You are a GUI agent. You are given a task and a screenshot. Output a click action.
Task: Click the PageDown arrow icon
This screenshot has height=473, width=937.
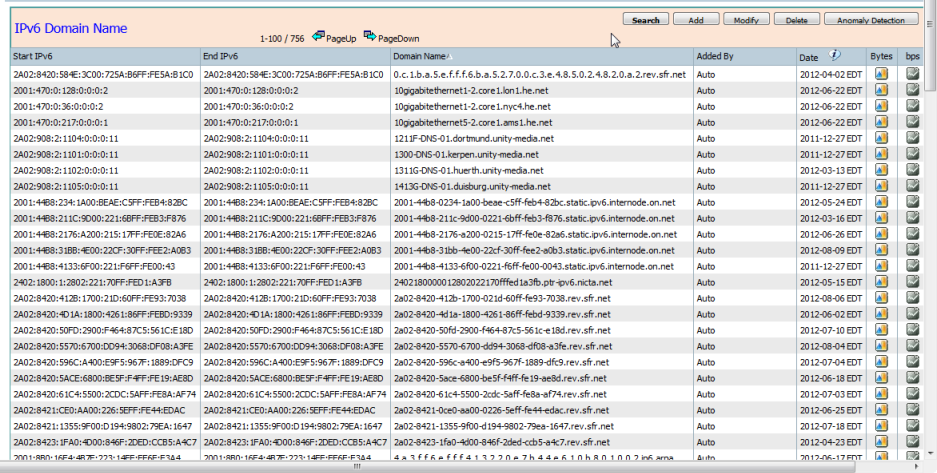tap(370, 36)
